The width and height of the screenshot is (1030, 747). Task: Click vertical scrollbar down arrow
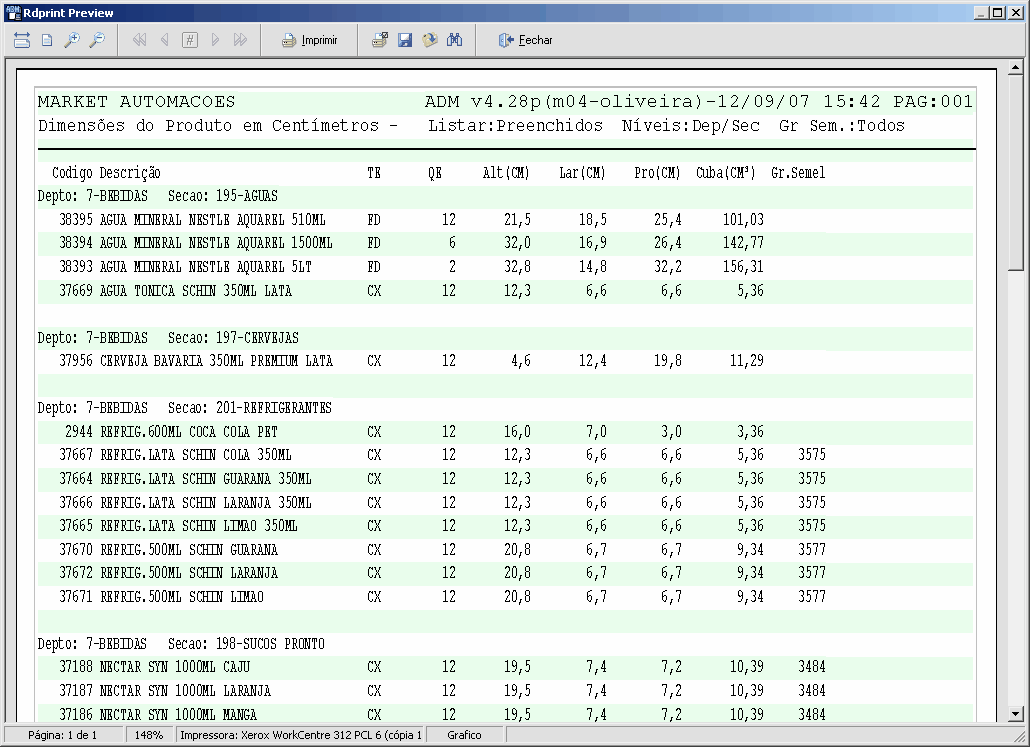coord(1016,713)
